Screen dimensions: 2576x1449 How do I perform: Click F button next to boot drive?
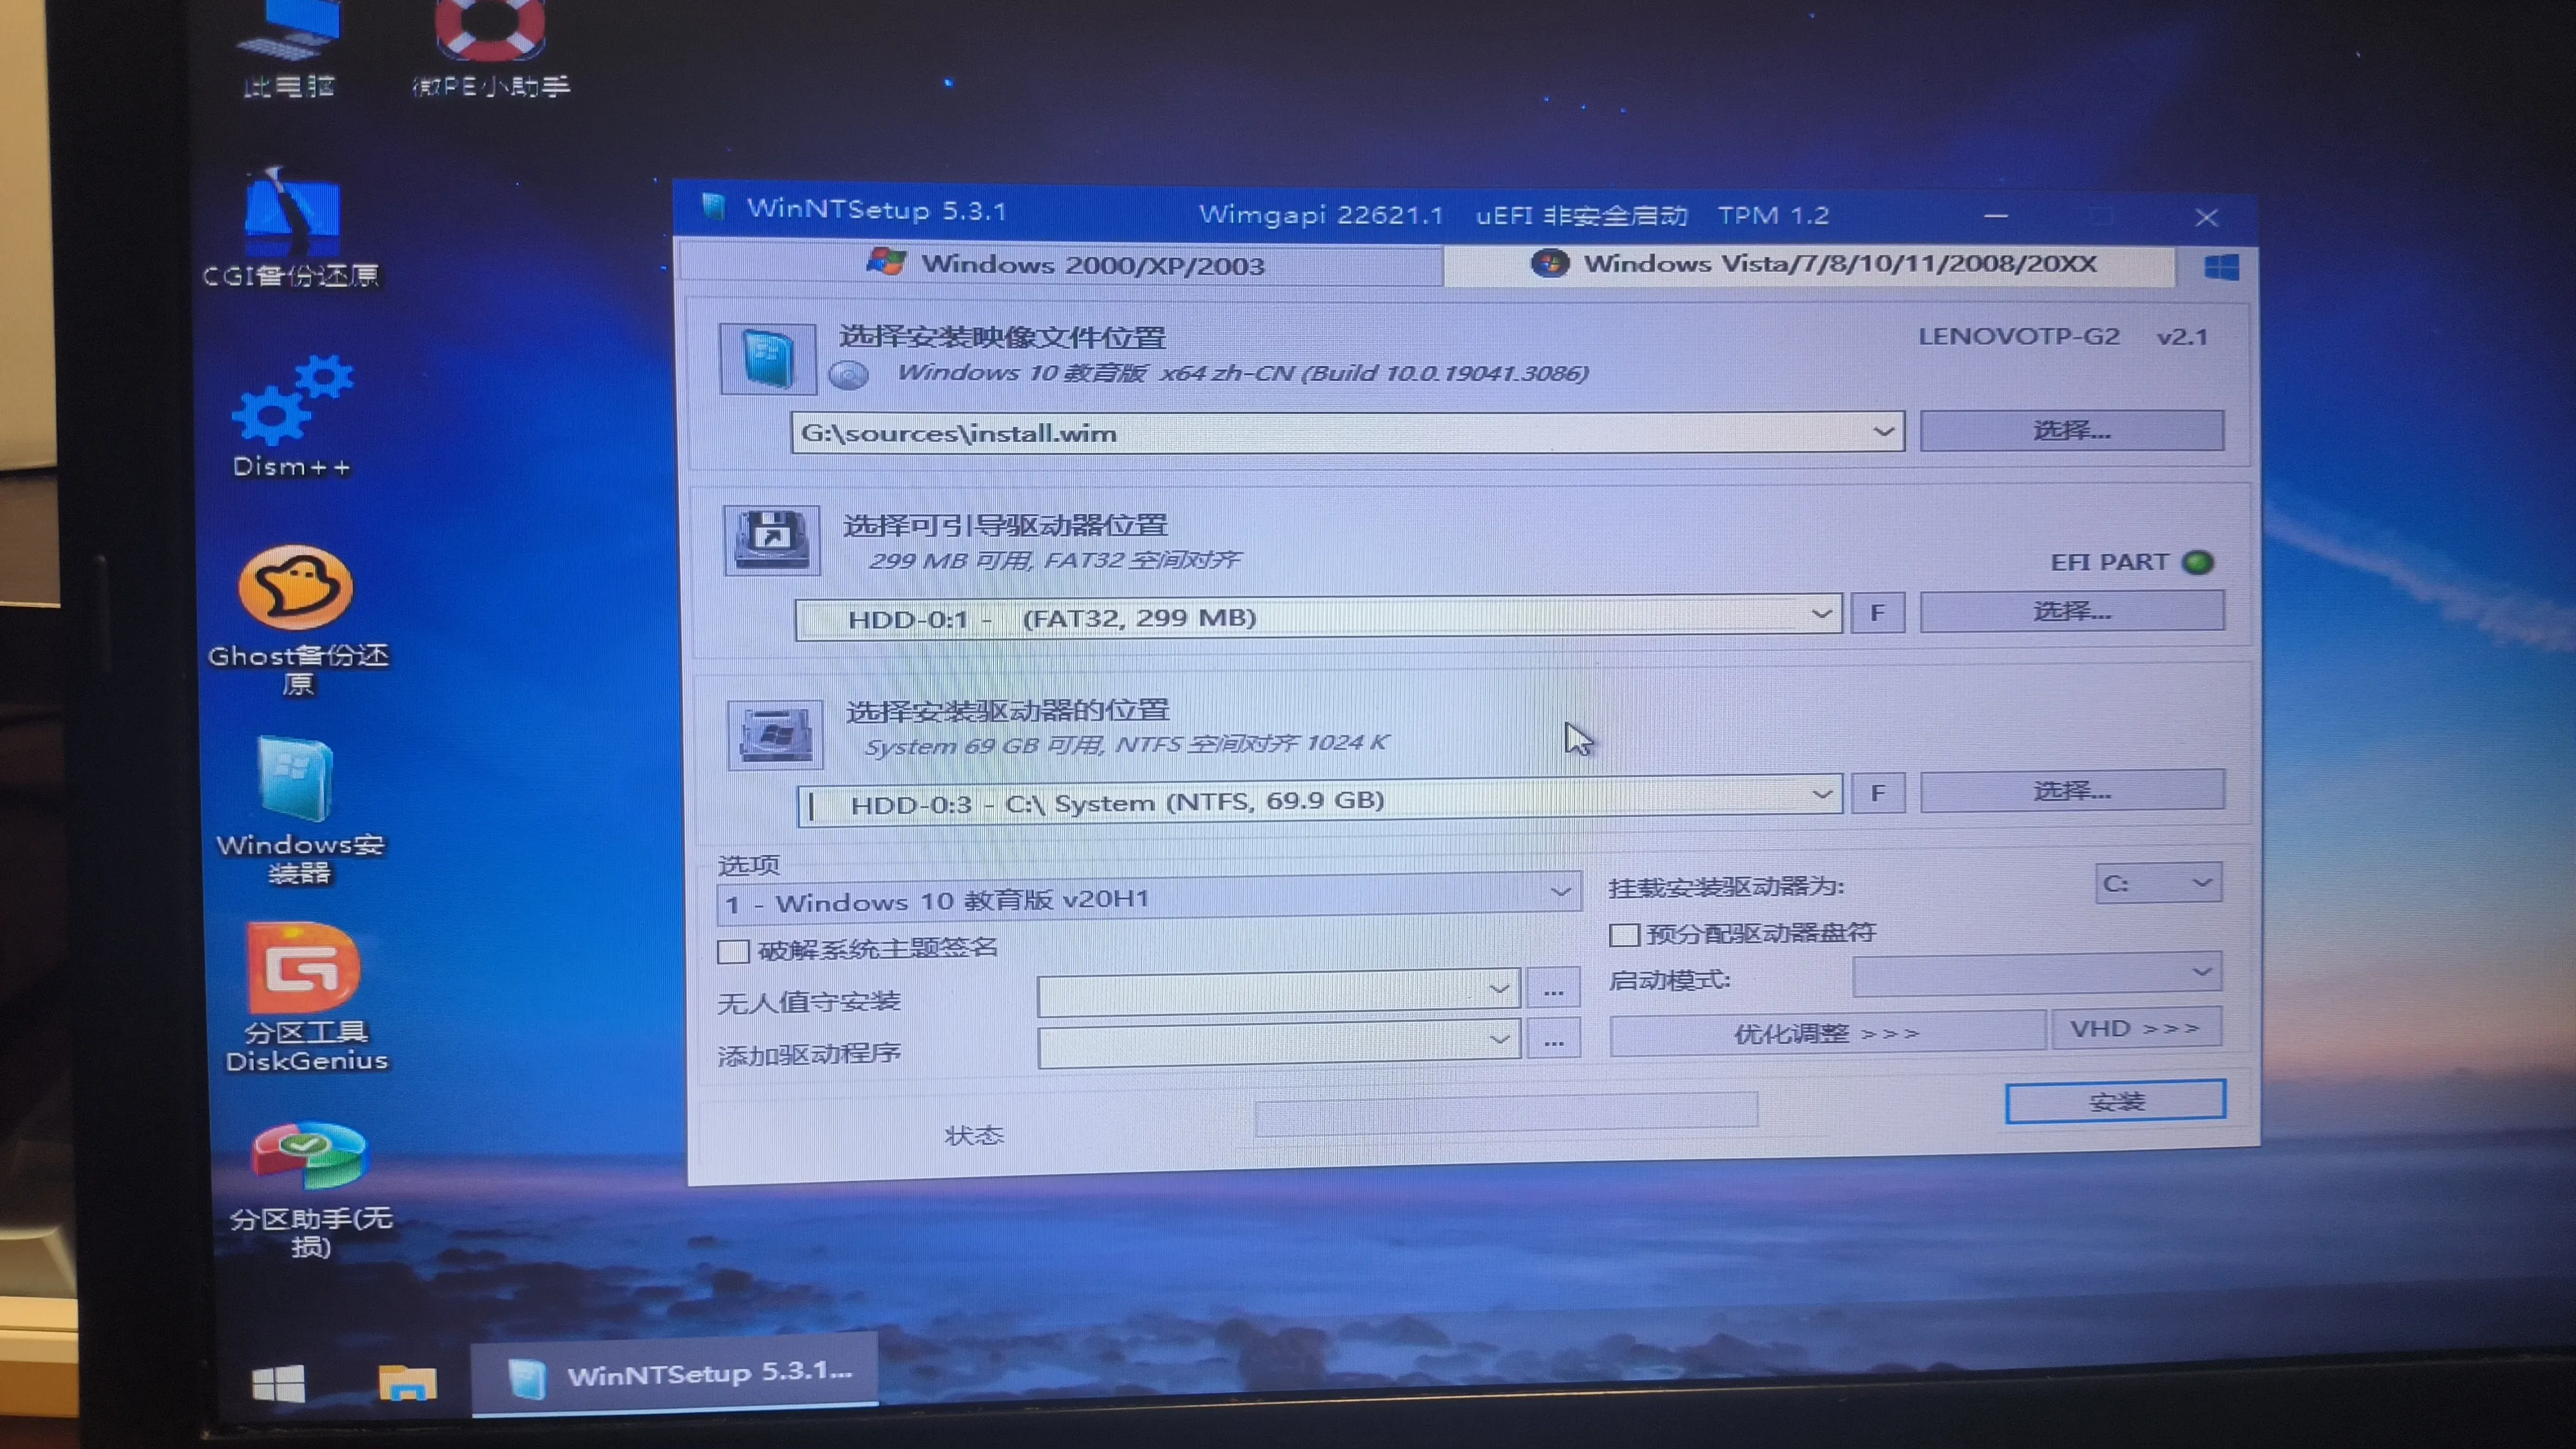1877,613
